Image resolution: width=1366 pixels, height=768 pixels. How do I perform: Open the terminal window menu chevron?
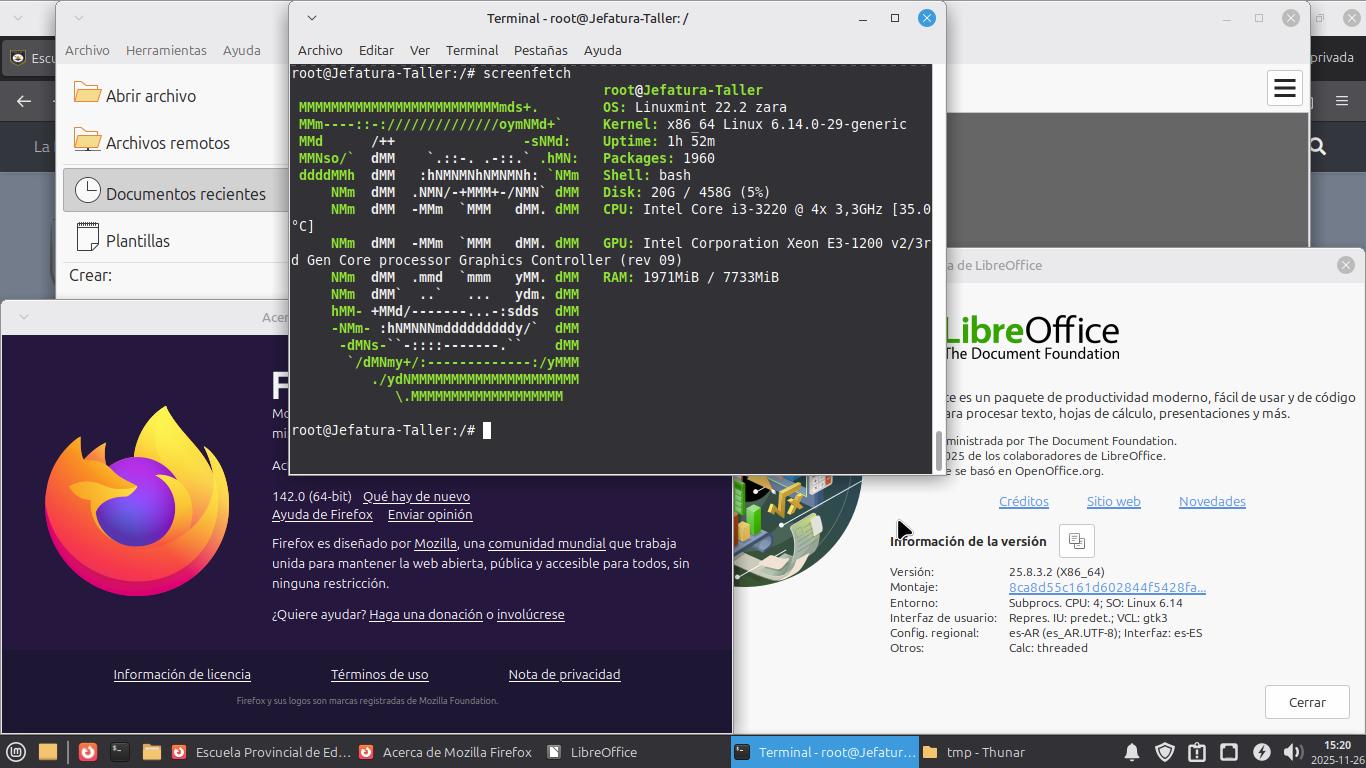[312, 18]
